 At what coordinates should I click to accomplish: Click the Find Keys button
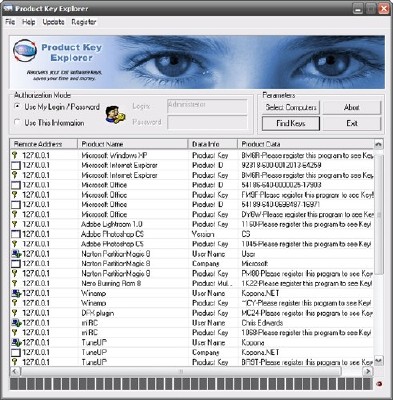point(291,123)
